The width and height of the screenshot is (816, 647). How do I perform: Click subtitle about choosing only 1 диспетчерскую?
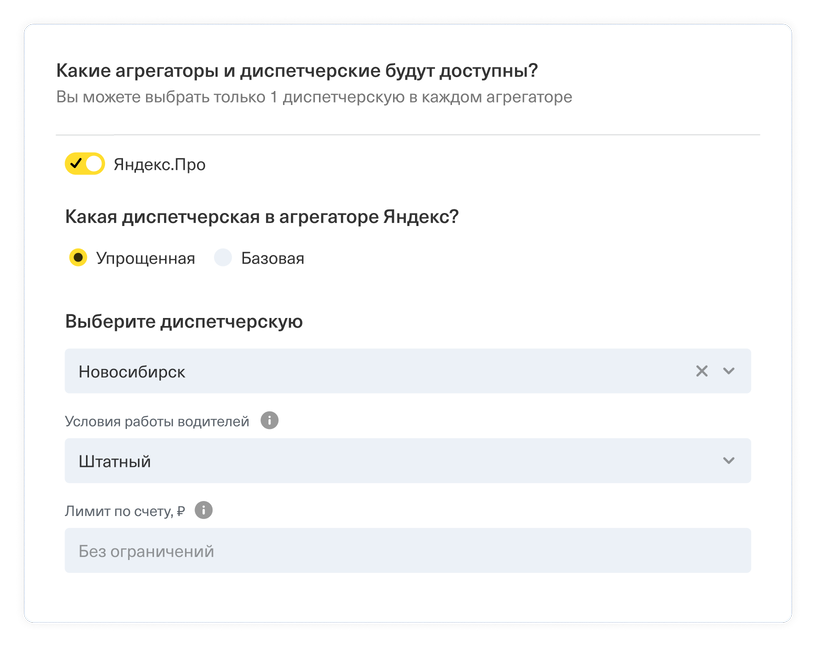[x=314, y=97]
